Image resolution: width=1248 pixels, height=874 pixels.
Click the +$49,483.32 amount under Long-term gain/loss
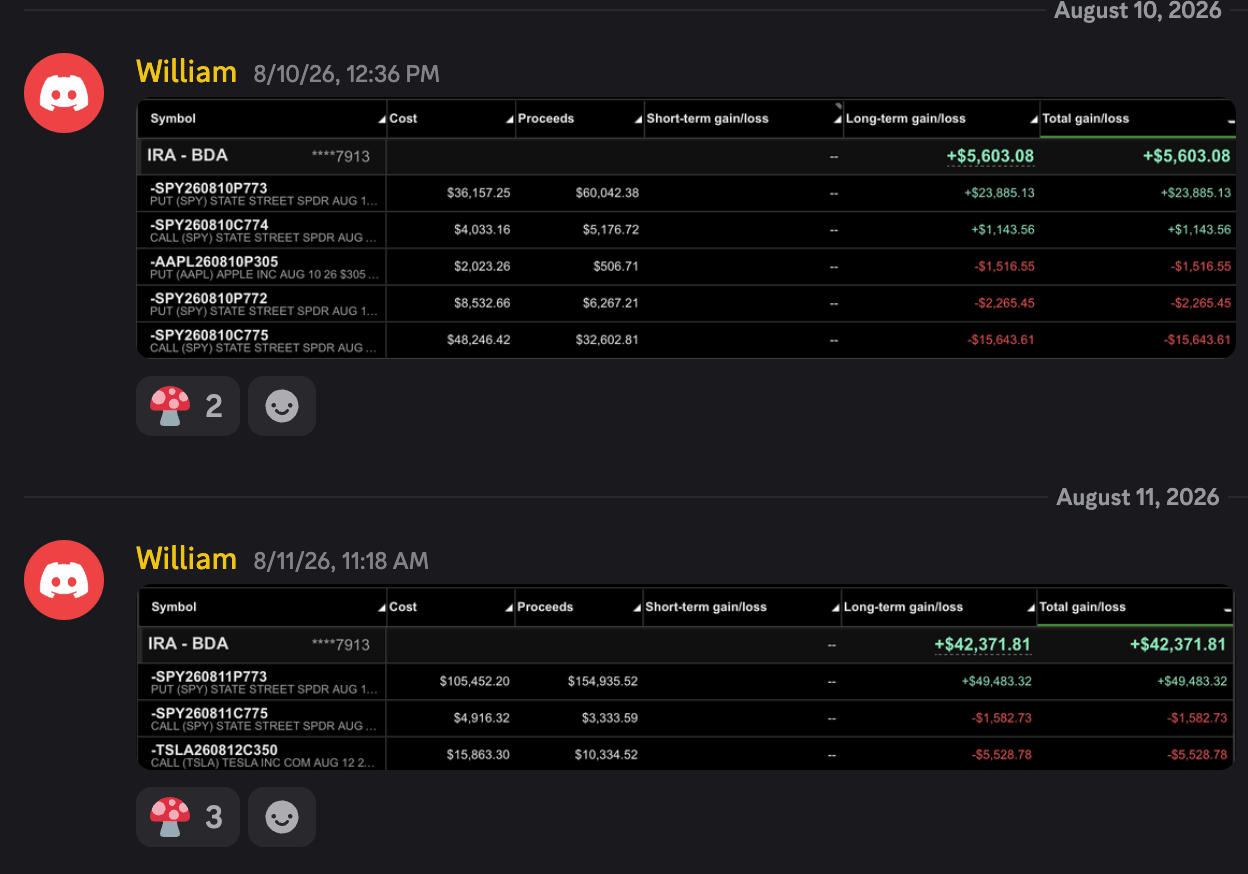pos(997,682)
